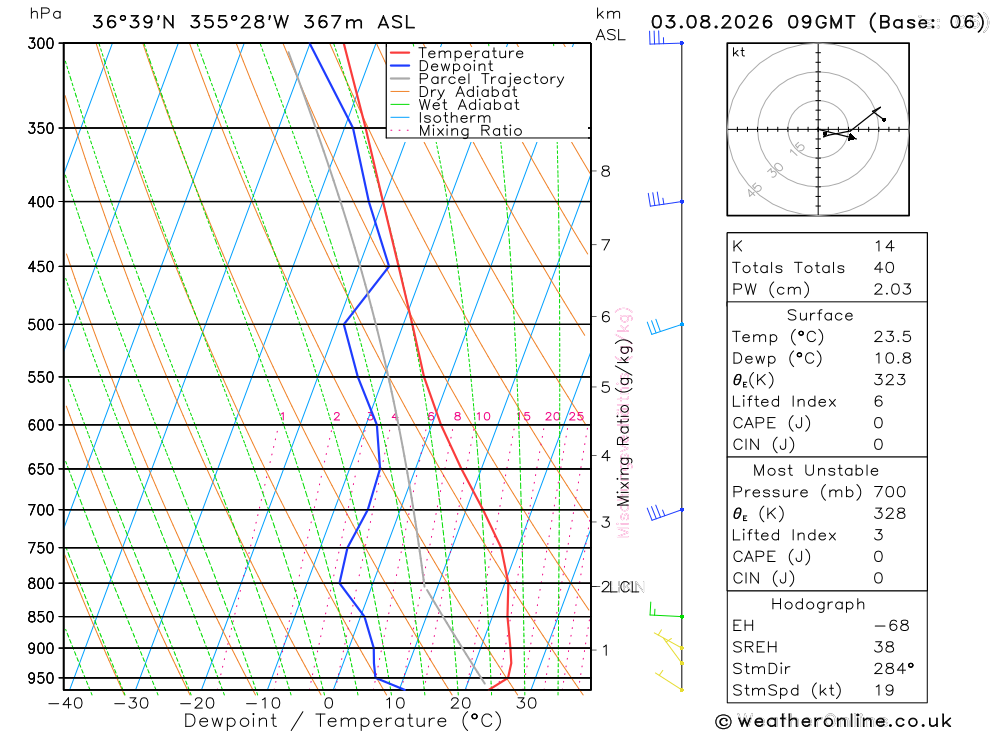
Task: Click the blue Dewpoint legend line
Action: tap(400, 66)
